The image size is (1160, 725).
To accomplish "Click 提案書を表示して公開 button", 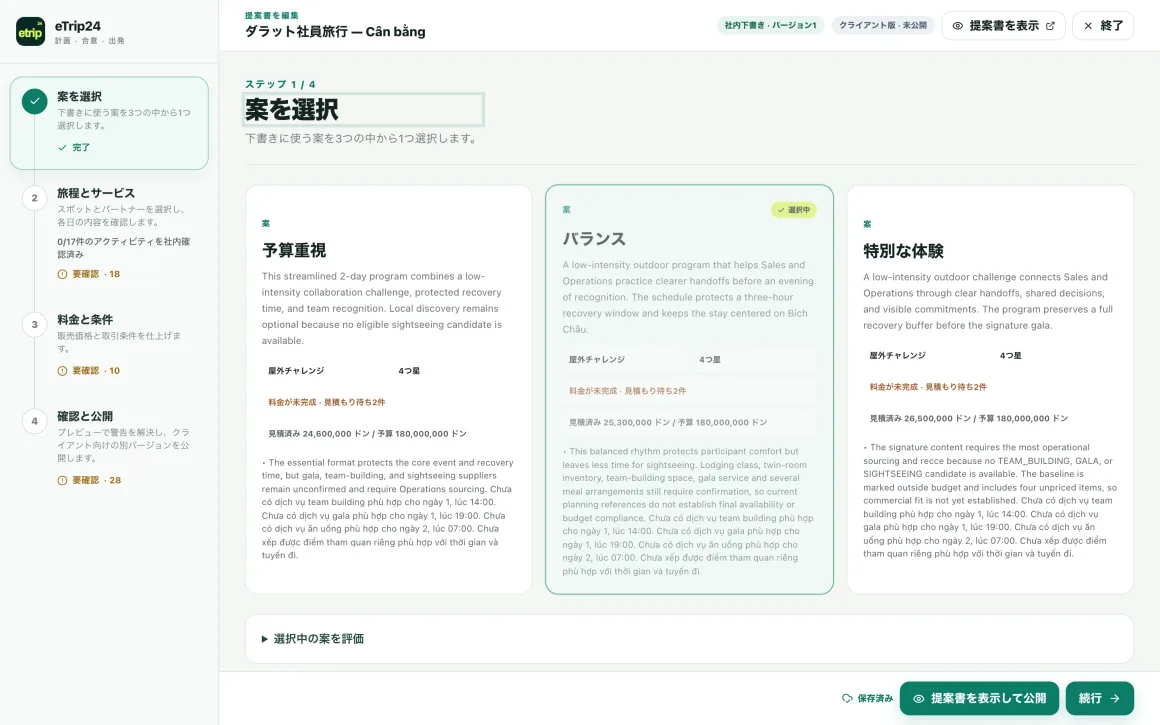I will 979,698.
